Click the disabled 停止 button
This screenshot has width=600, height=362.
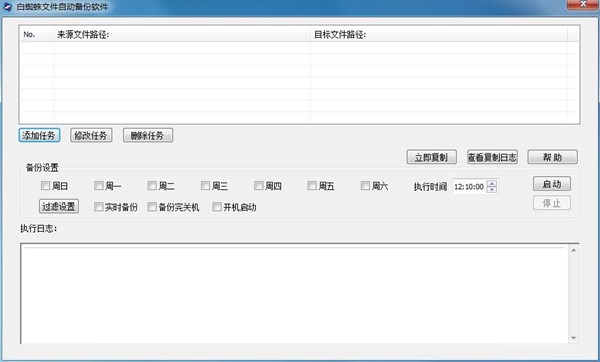pyautogui.click(x=552, y=203)
